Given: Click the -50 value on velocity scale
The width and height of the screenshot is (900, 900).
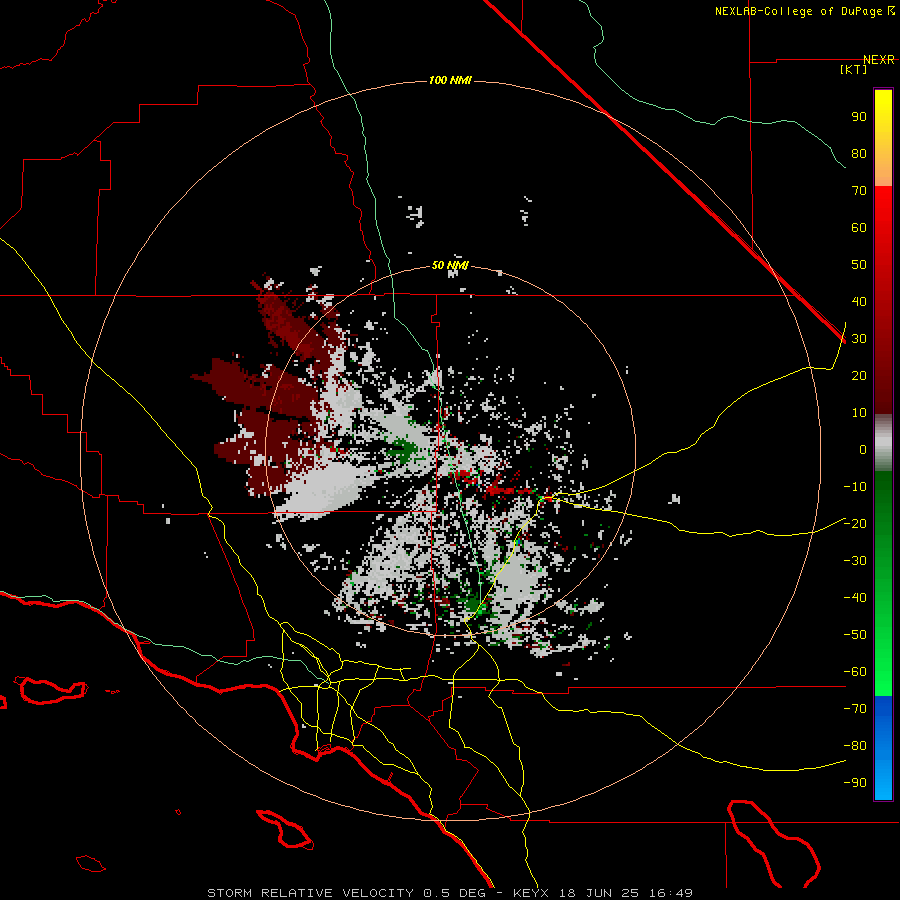Looking at the screenshot, I should 855,634.
